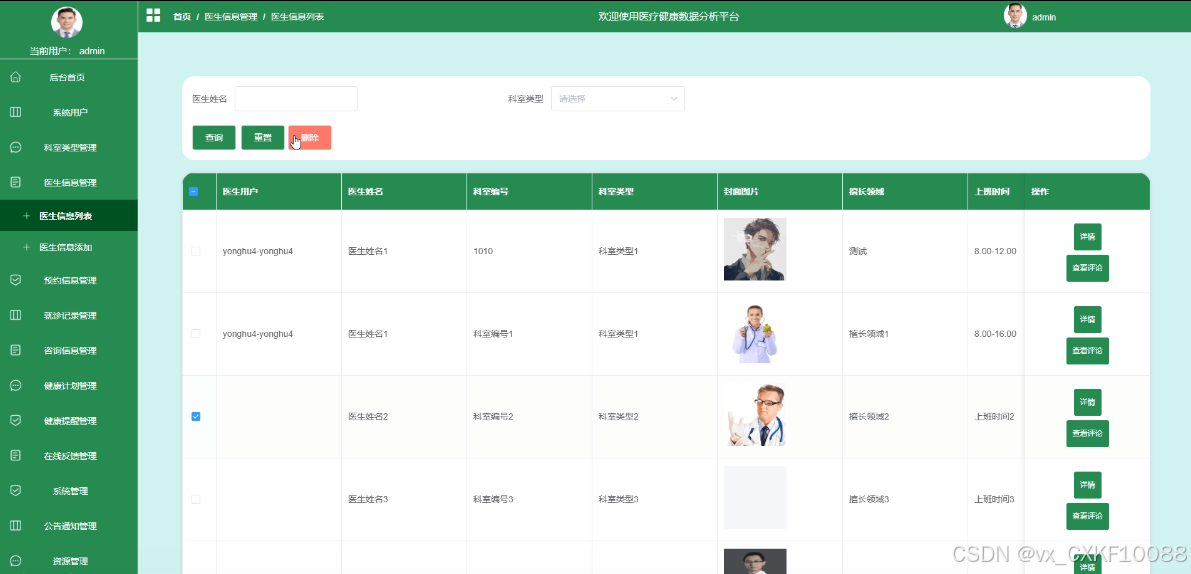The width and height of the screenshot is (1191, 574).
Task: Click the 查询 button
Action: [214, 137]
